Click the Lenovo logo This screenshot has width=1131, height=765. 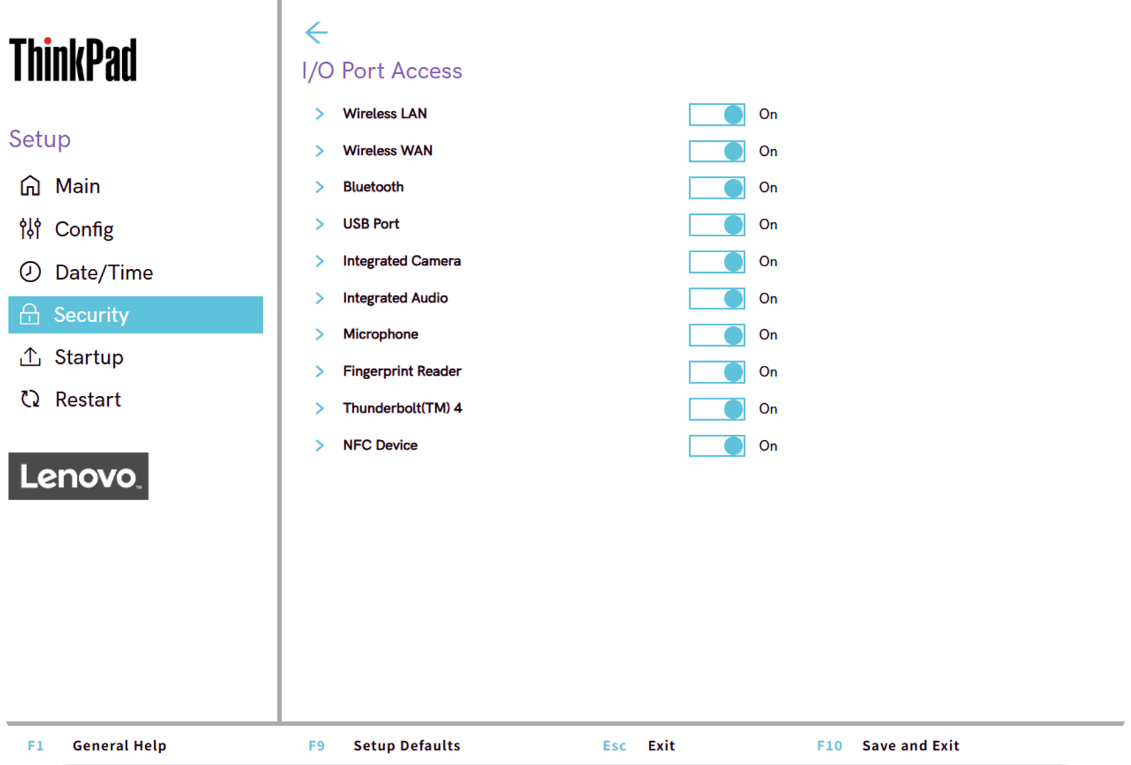pyautogui.click(x=79, y=476)
